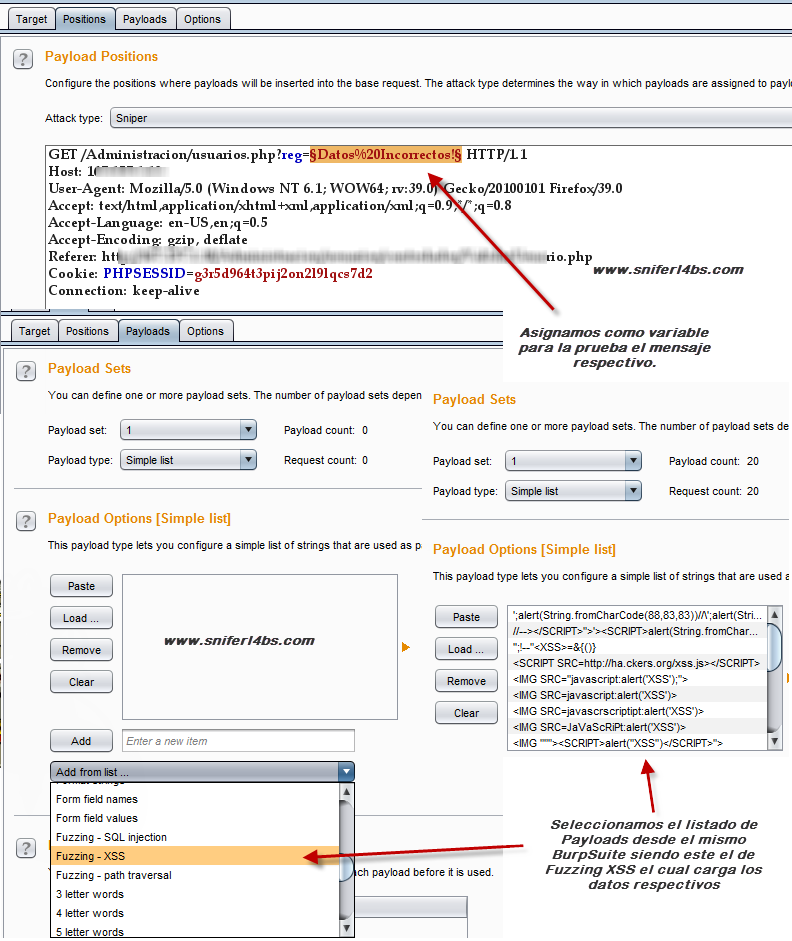The height and width of the screenshot is (941, 792).
Task: Select SCRIPT SRC=http://ha.ckers.org/xss.js payload
Action: tap(637, 663)
